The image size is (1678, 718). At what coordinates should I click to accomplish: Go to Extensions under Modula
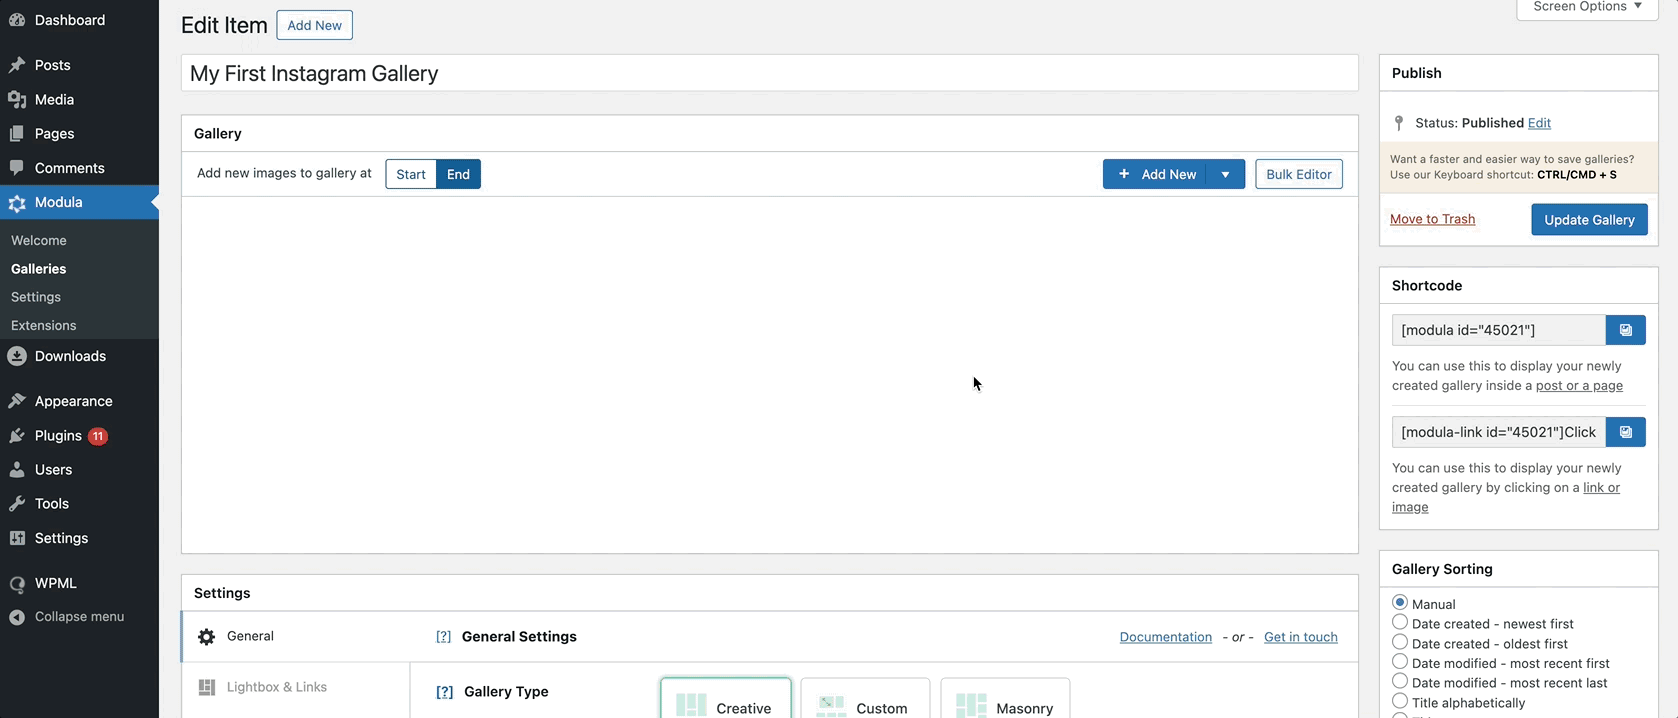coord(44,325)
